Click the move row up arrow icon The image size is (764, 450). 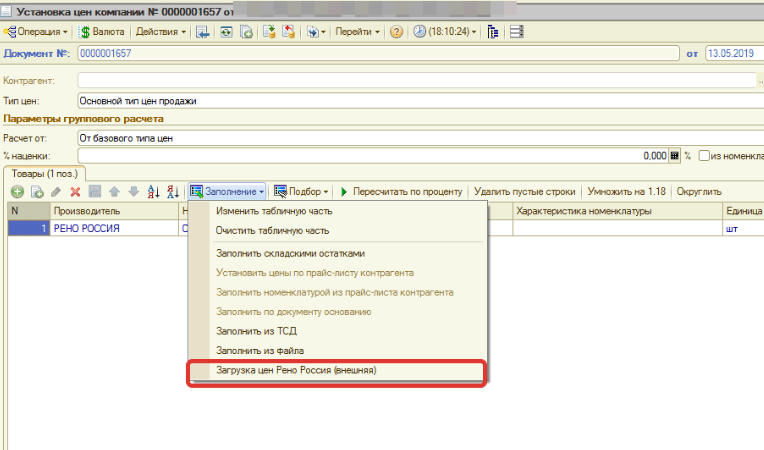point(115,191)
